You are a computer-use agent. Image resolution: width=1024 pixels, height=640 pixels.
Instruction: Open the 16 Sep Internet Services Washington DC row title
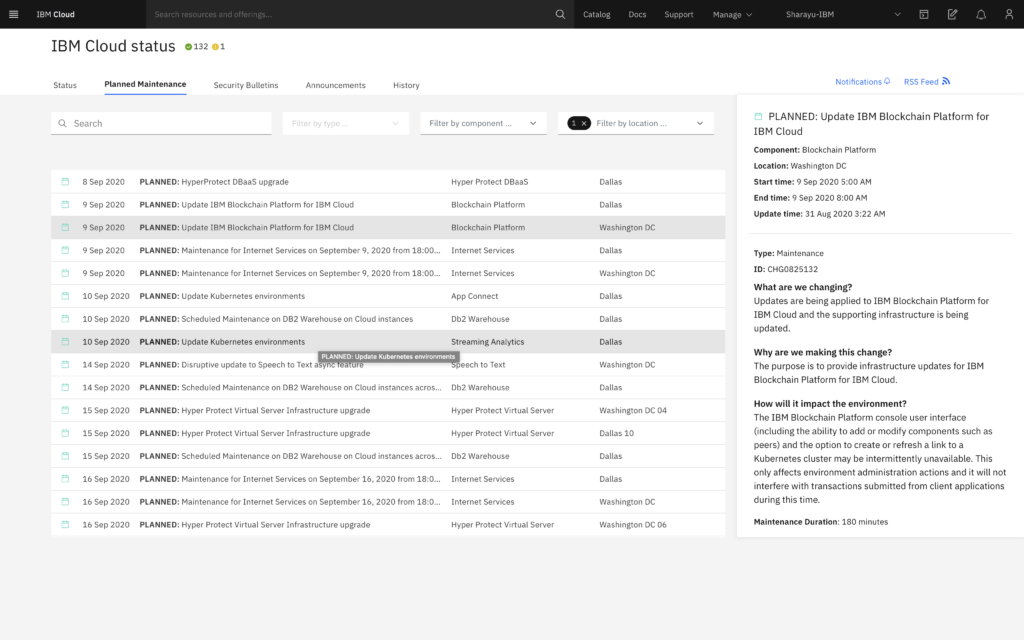290,502
